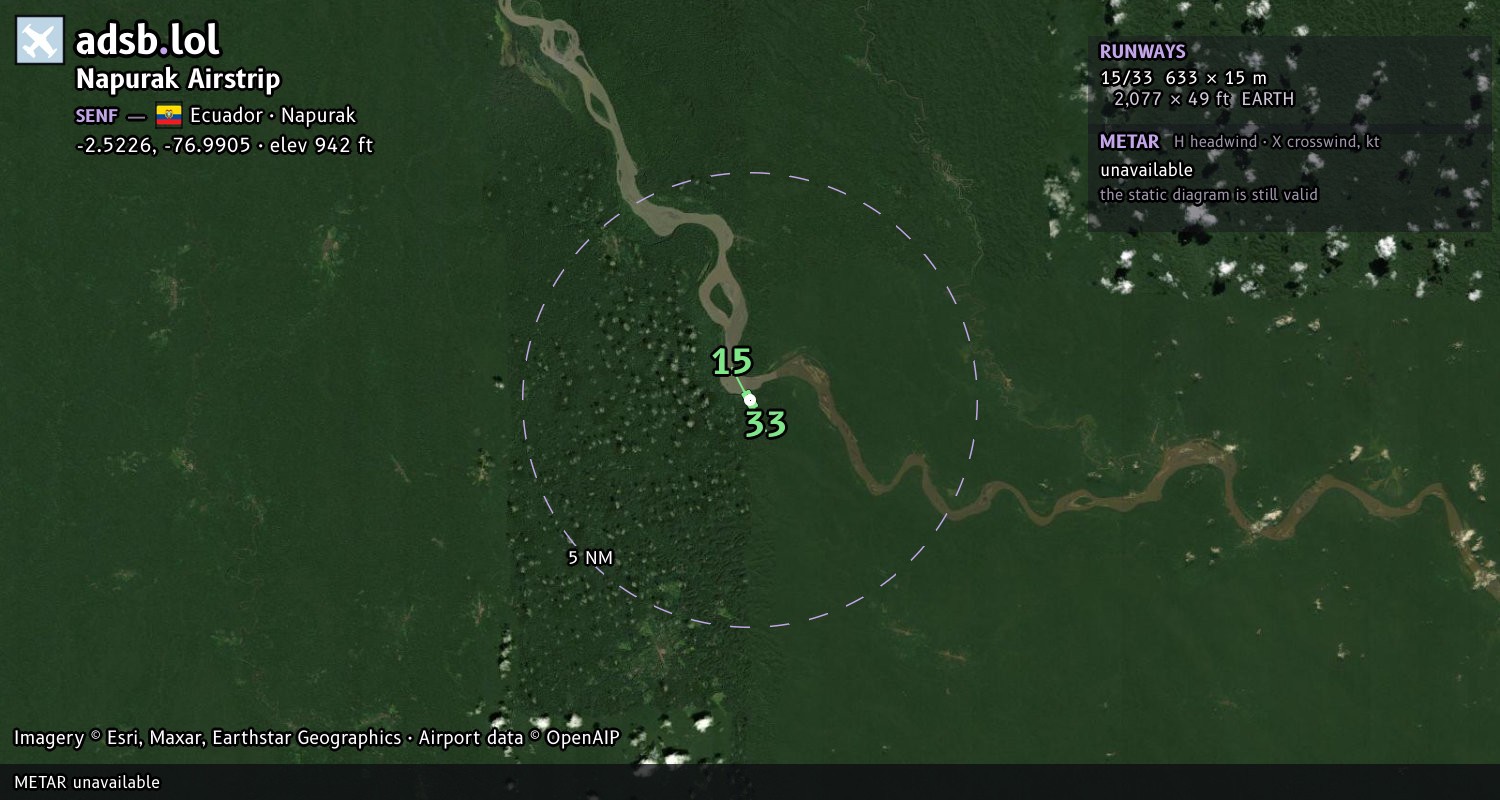
Task: Click the "Ecuador · Napurak" location text
Action: click(x=273, y=115)
